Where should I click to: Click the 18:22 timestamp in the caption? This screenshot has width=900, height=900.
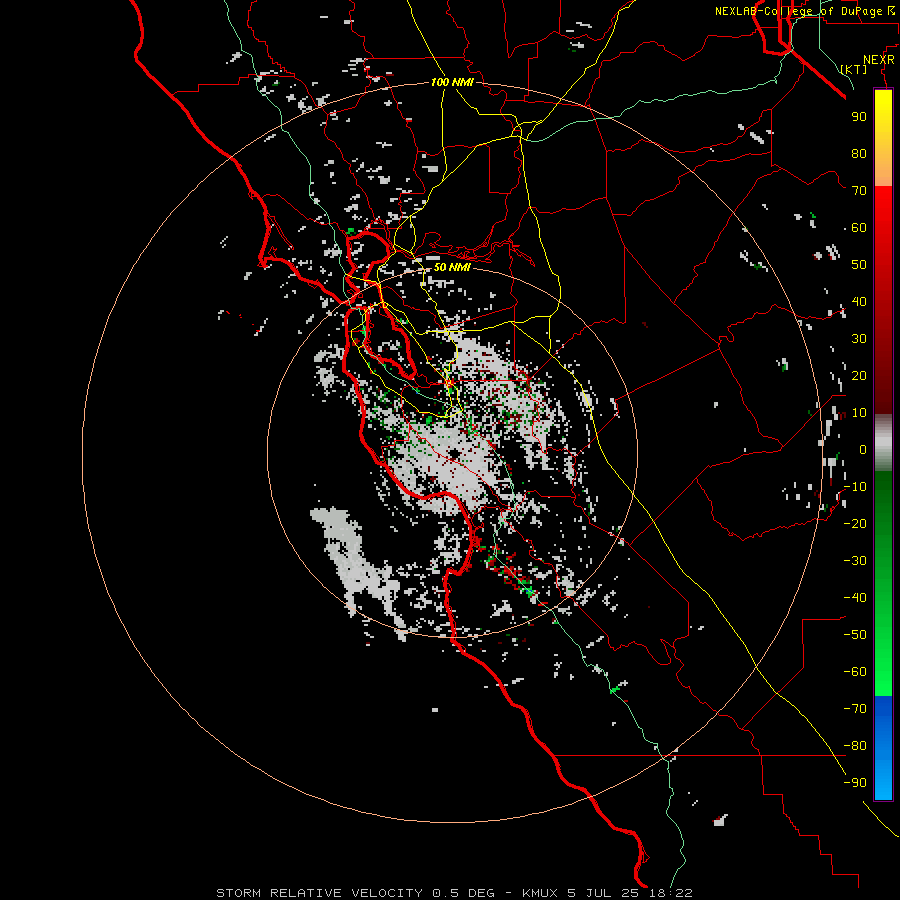pos(671,893)
